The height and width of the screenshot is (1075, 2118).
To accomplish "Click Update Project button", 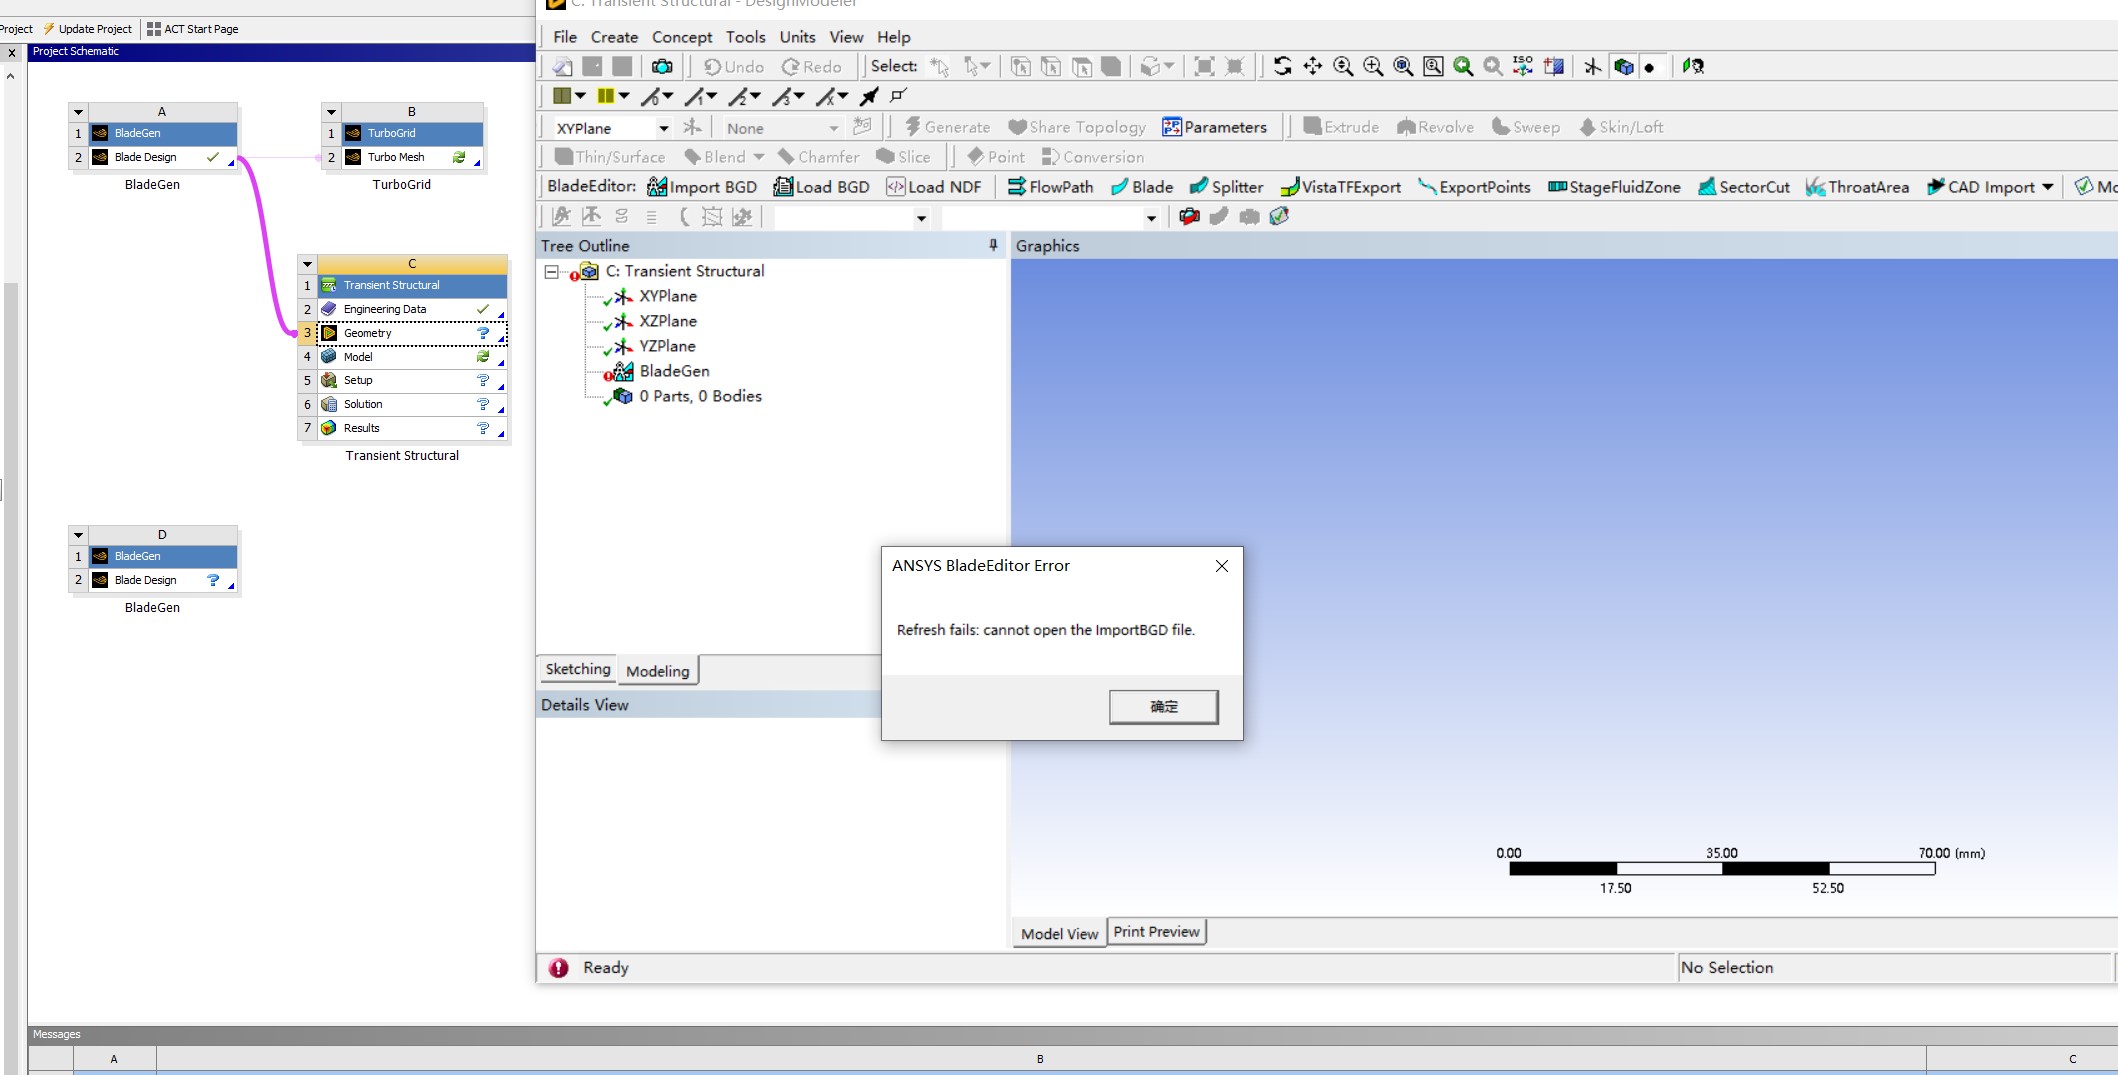I will [x=88, y=29].
